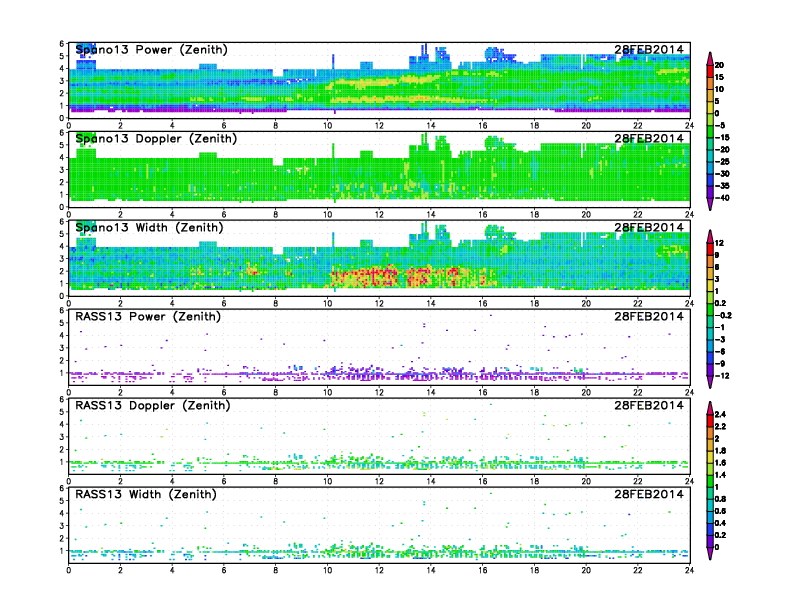Screen dimensions: 792x612
Task: Click the purple arrow below the top colorbar
Action: click(x=709, y=204)
